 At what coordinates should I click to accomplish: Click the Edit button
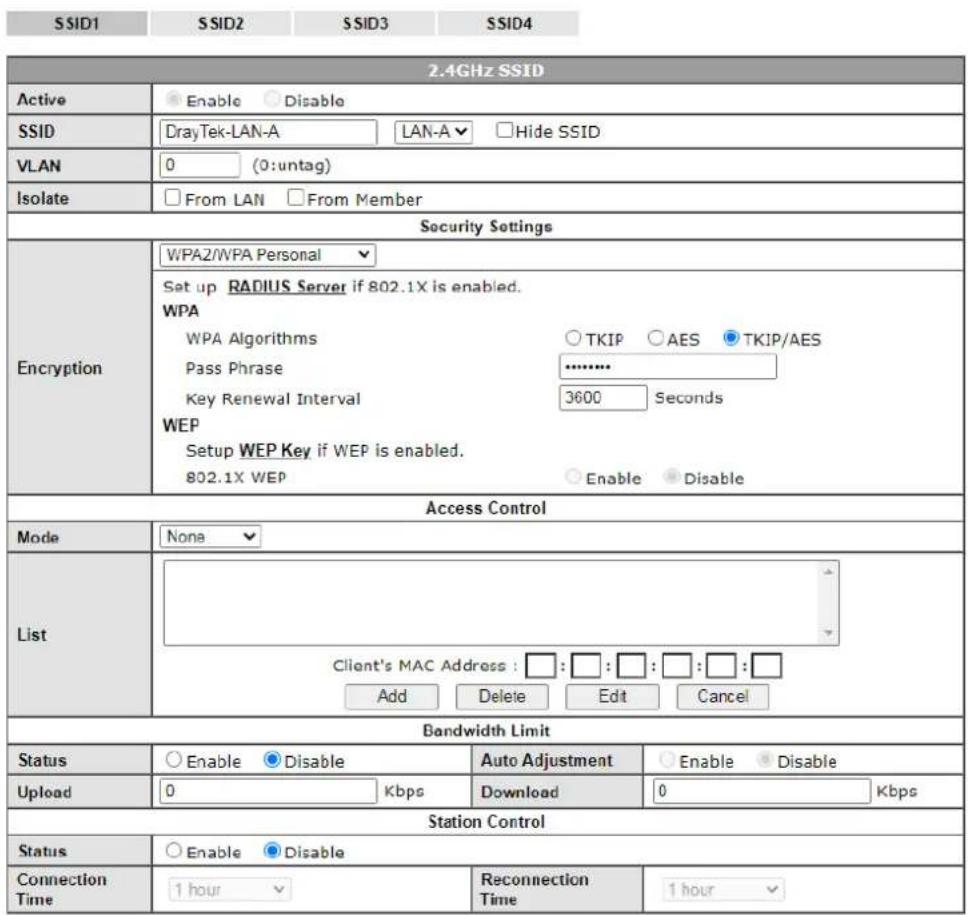point(612,696)
